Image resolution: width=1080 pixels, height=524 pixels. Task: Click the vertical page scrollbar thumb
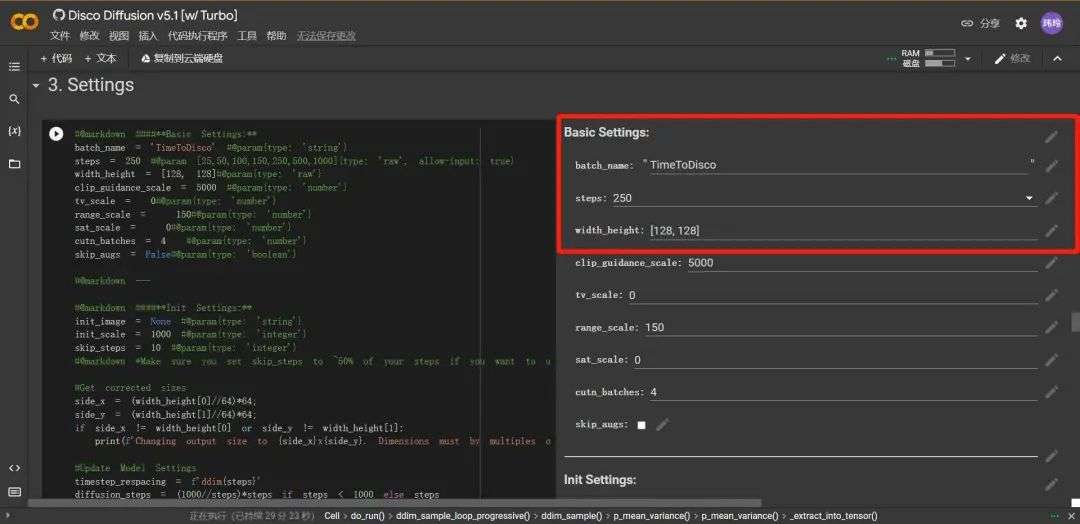pyautogui.click(x=1074, y=322)
